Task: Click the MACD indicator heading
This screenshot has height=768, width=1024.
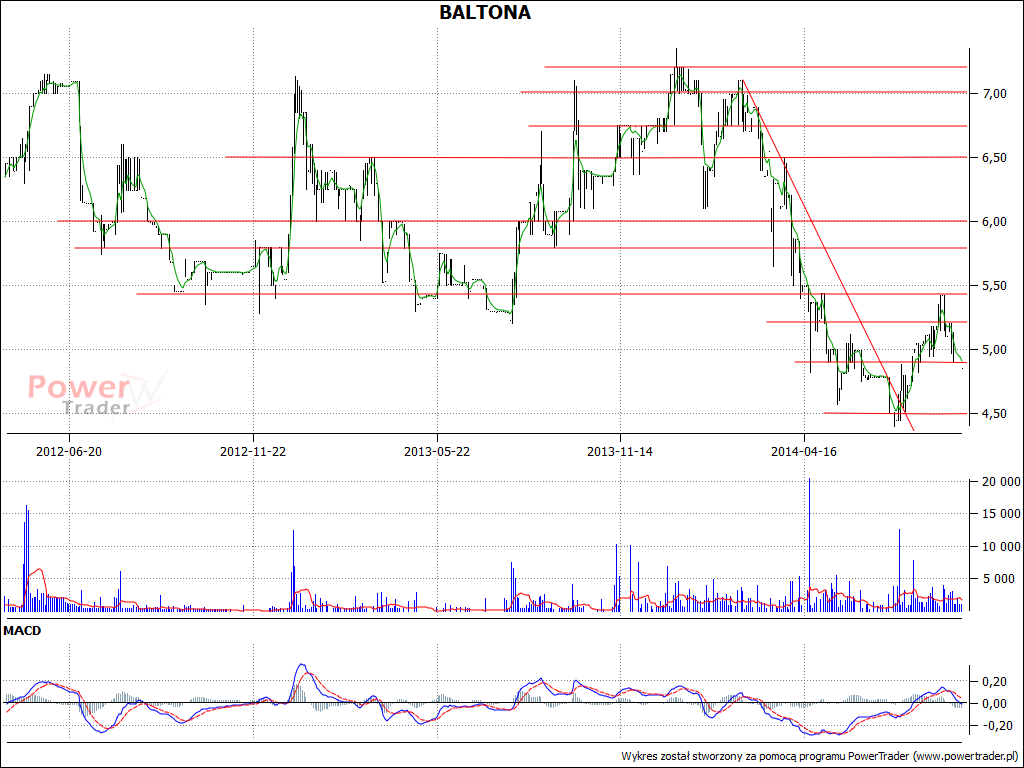Action: click(22, 631)
